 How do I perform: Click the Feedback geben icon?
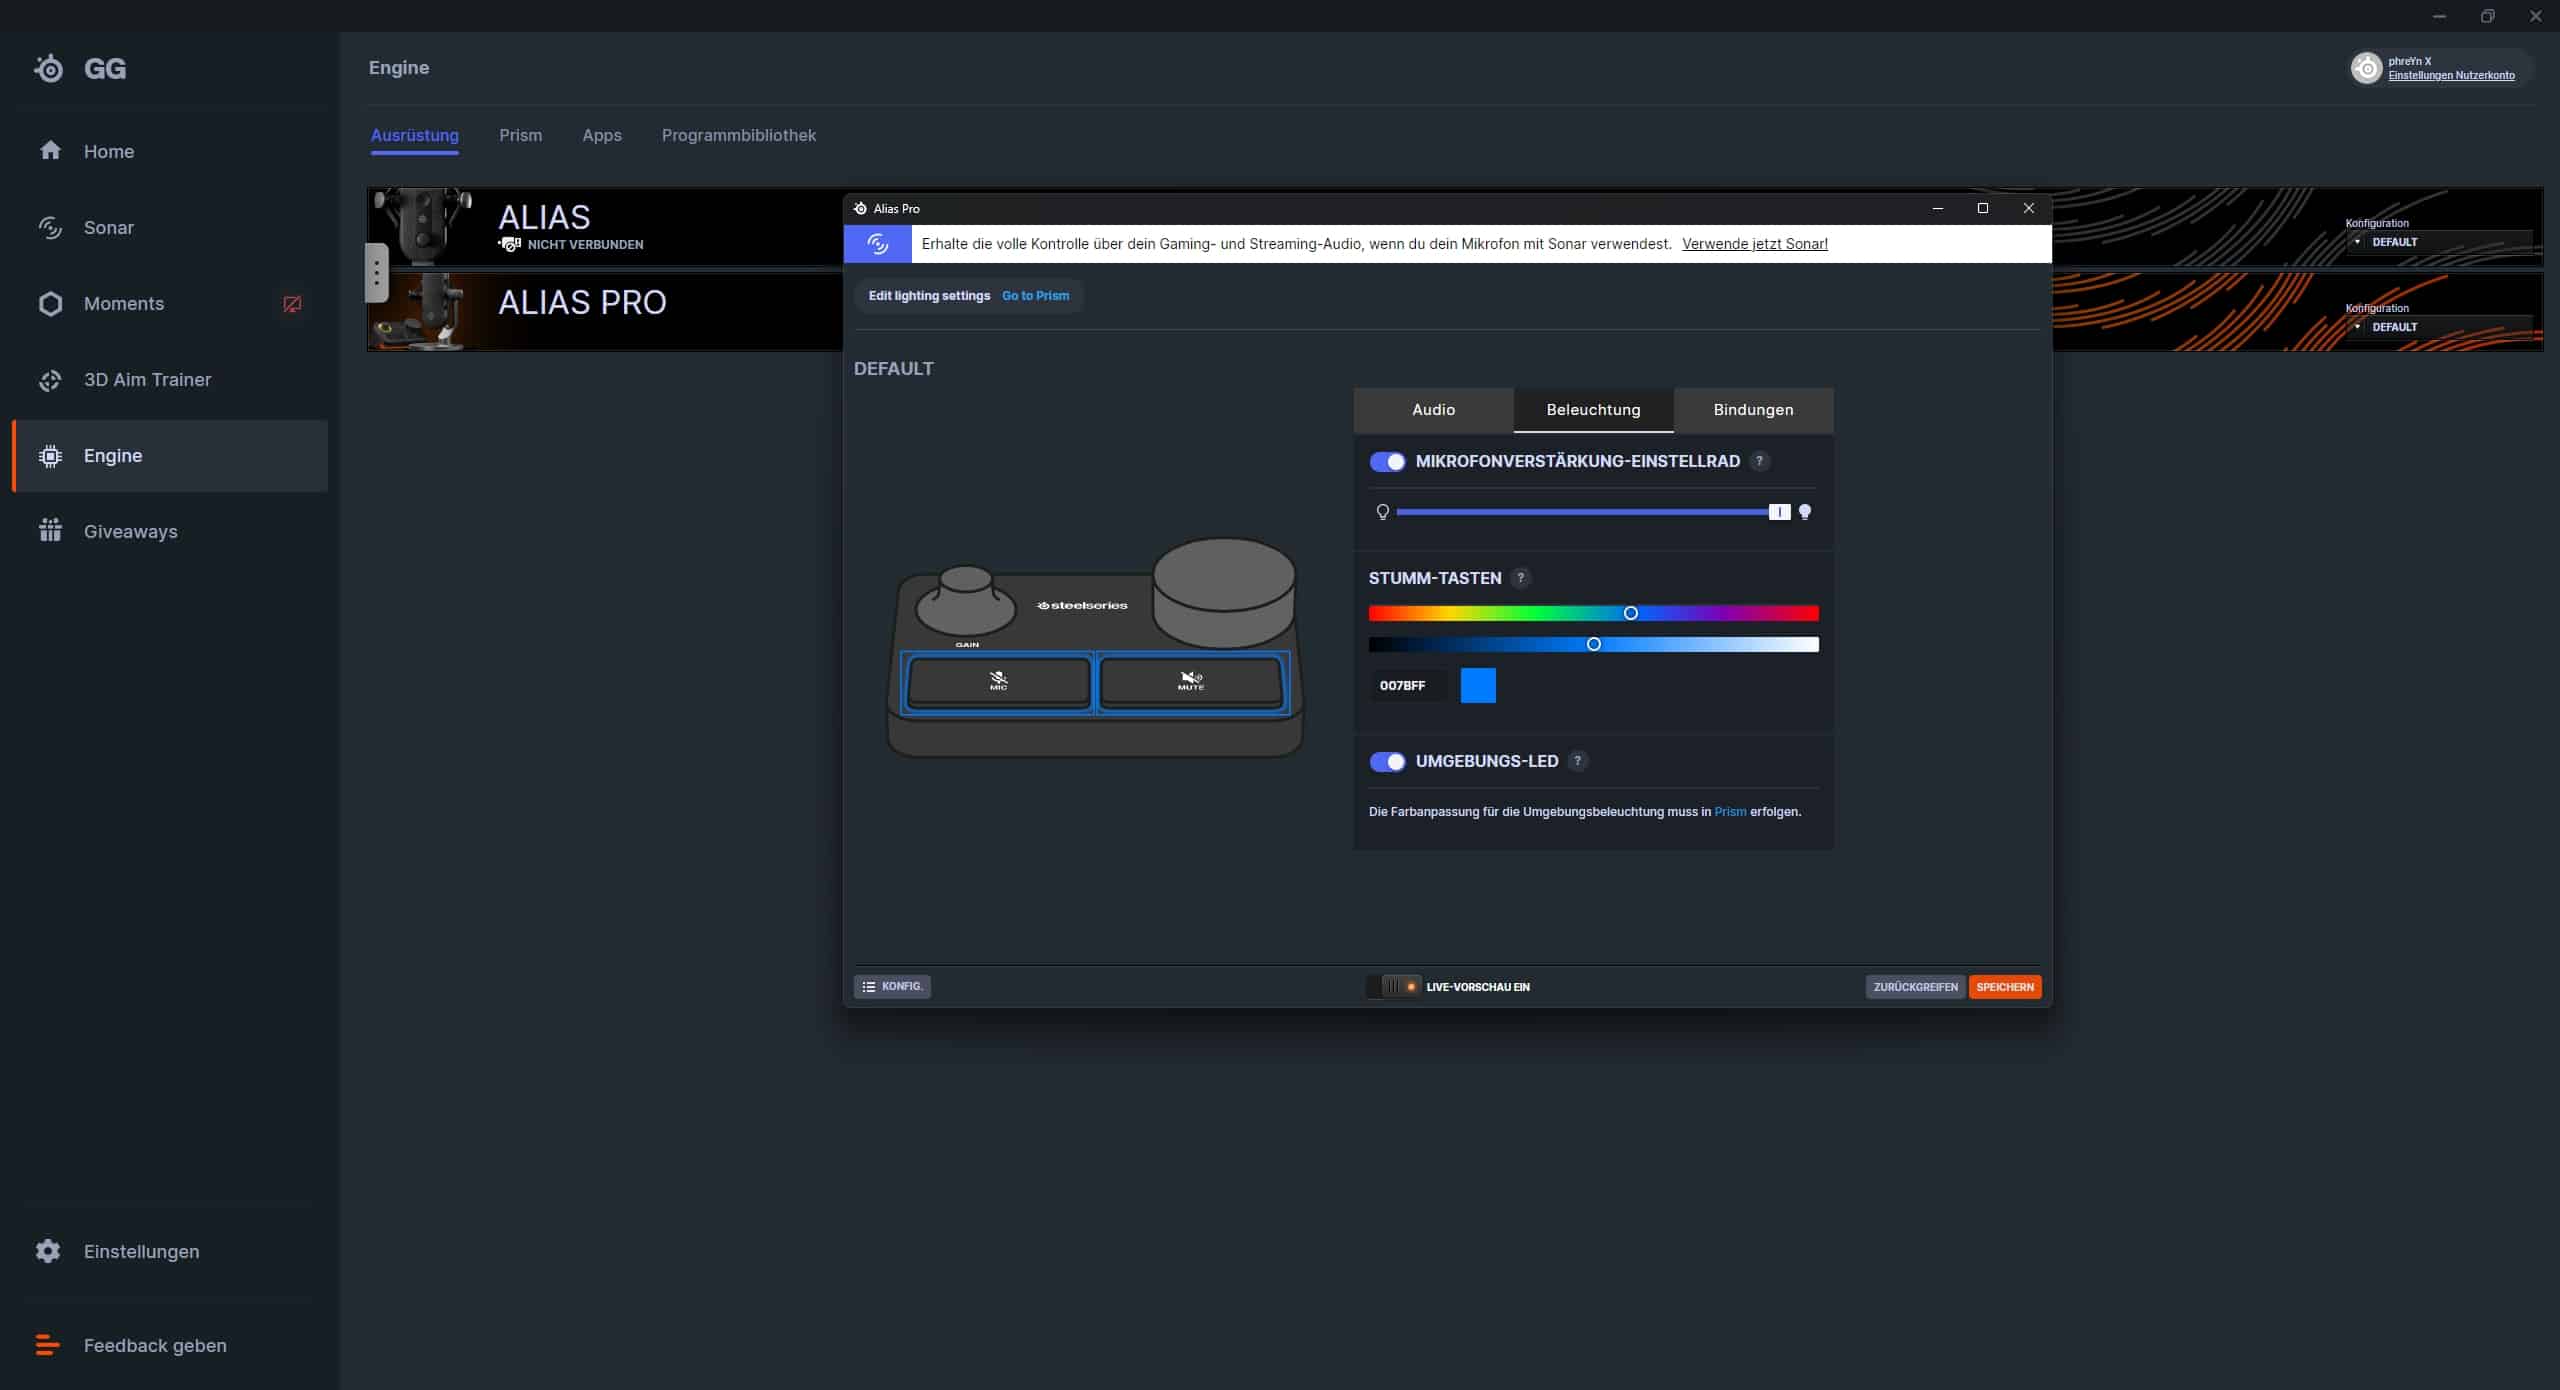coord(48,1345)
